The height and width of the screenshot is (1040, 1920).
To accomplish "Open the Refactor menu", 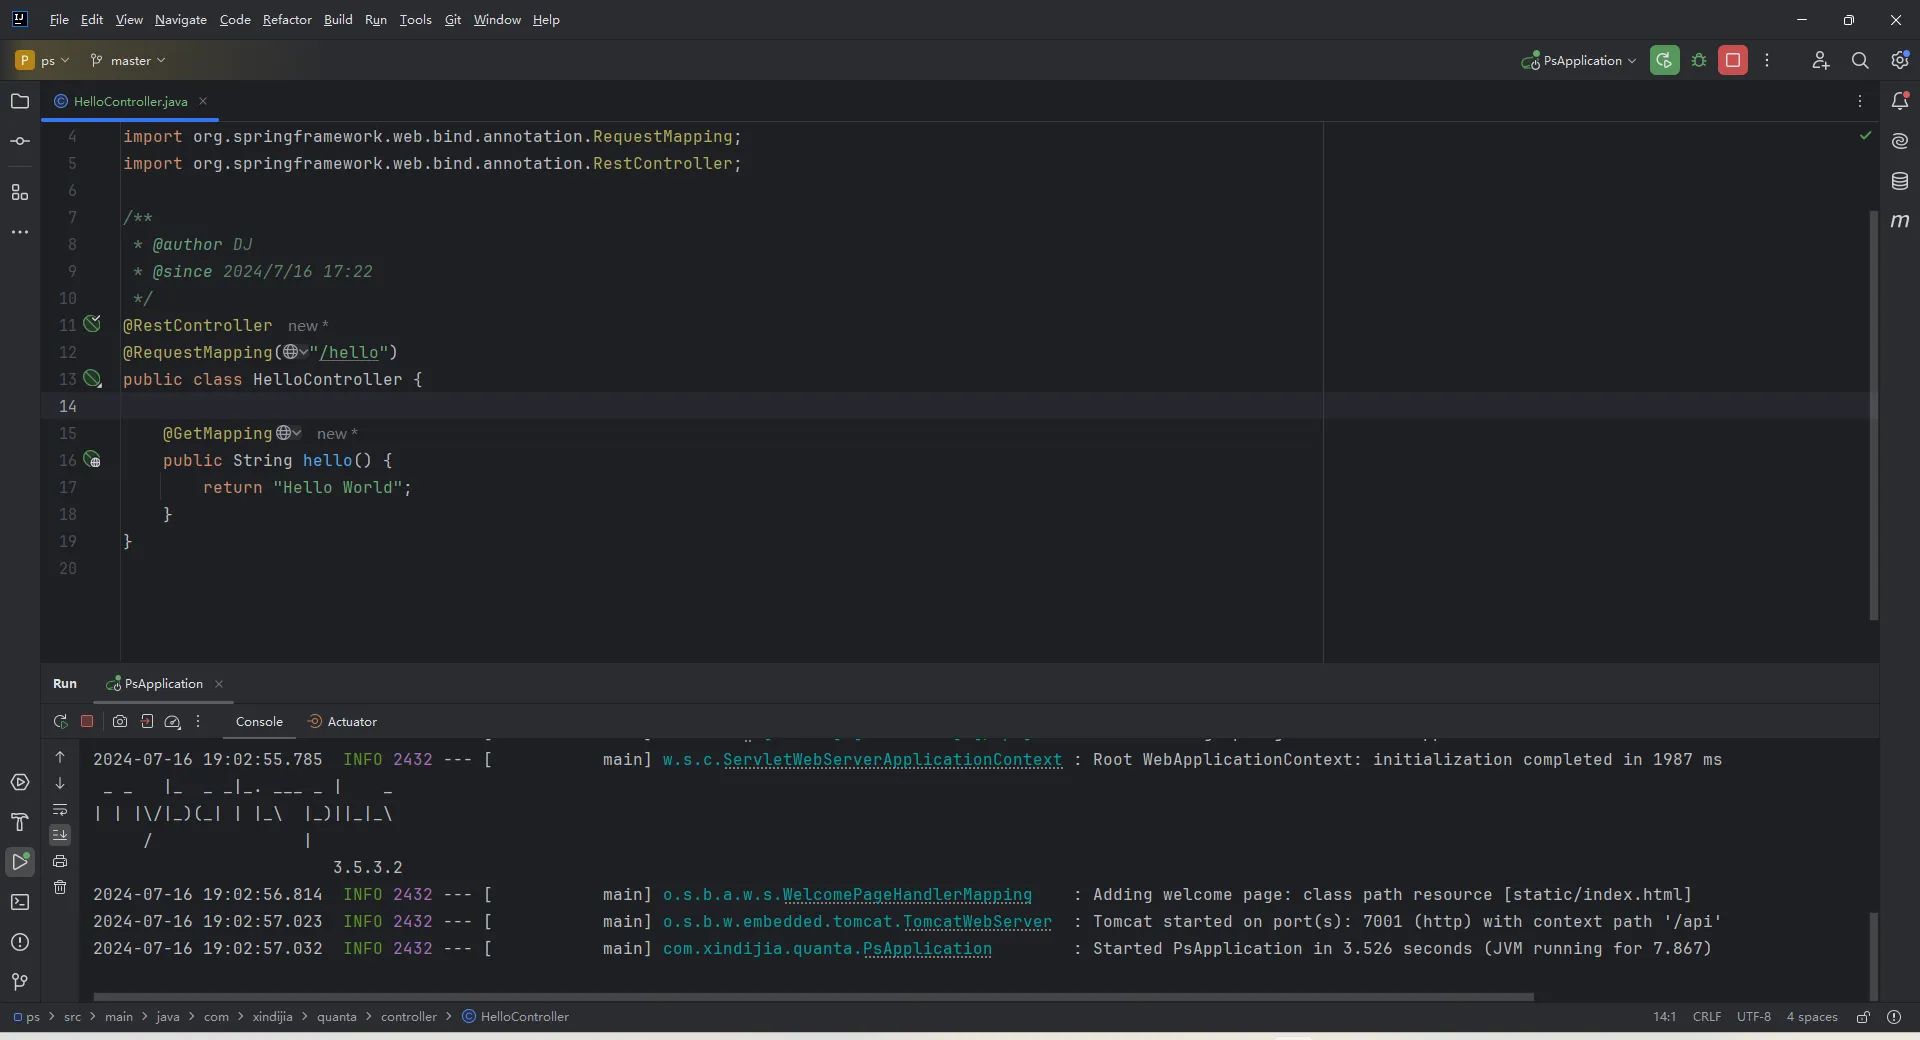I will pos(287,19).
